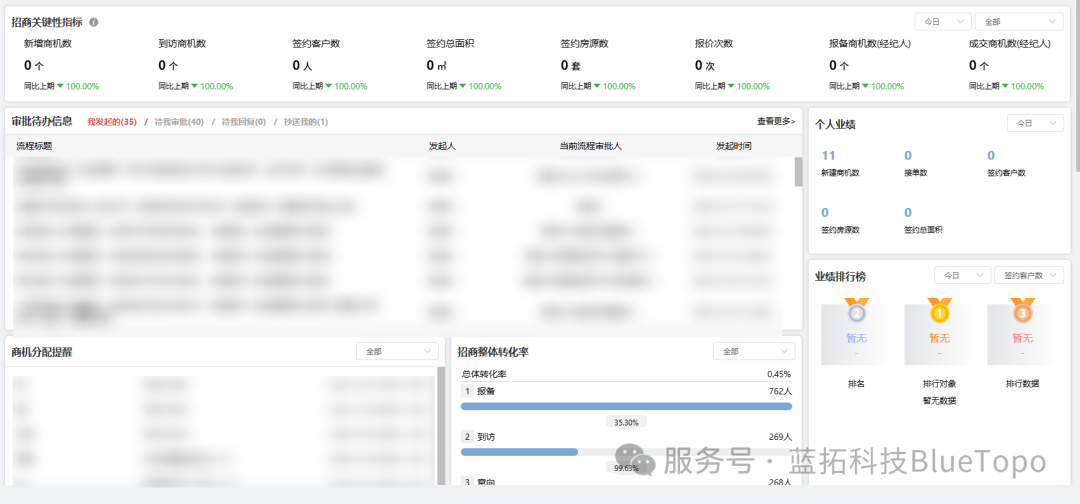The image size is (1080, 504).
Task: Click the gold first-place medal icon
Action: [939, 311]
